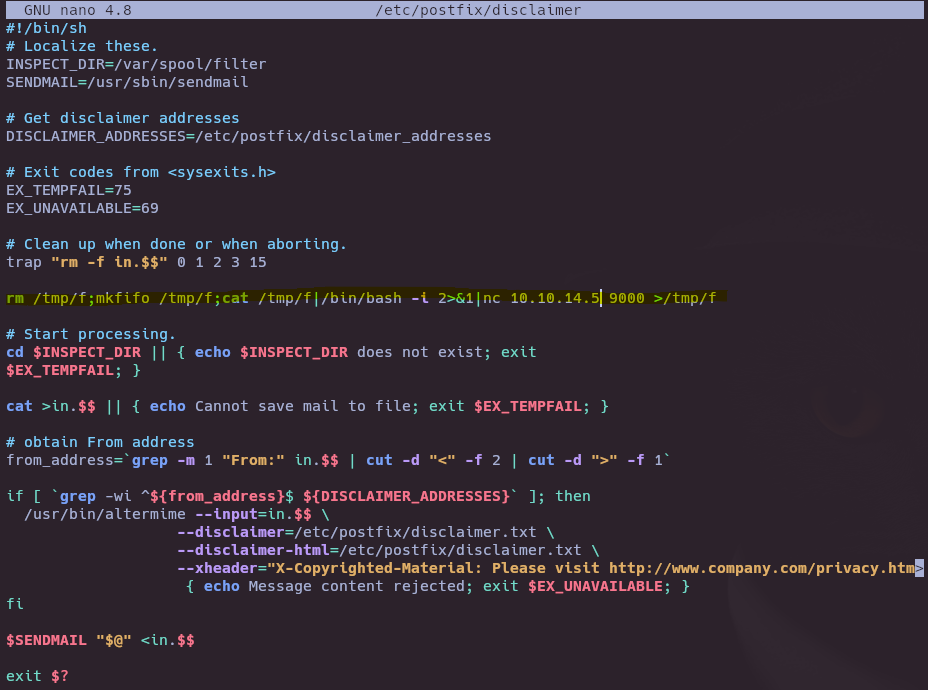Click the 'SENDMAIL=/usr/sbin/sendmail' line
Viewport: 928px width, 690px height.
pos(127,82)
